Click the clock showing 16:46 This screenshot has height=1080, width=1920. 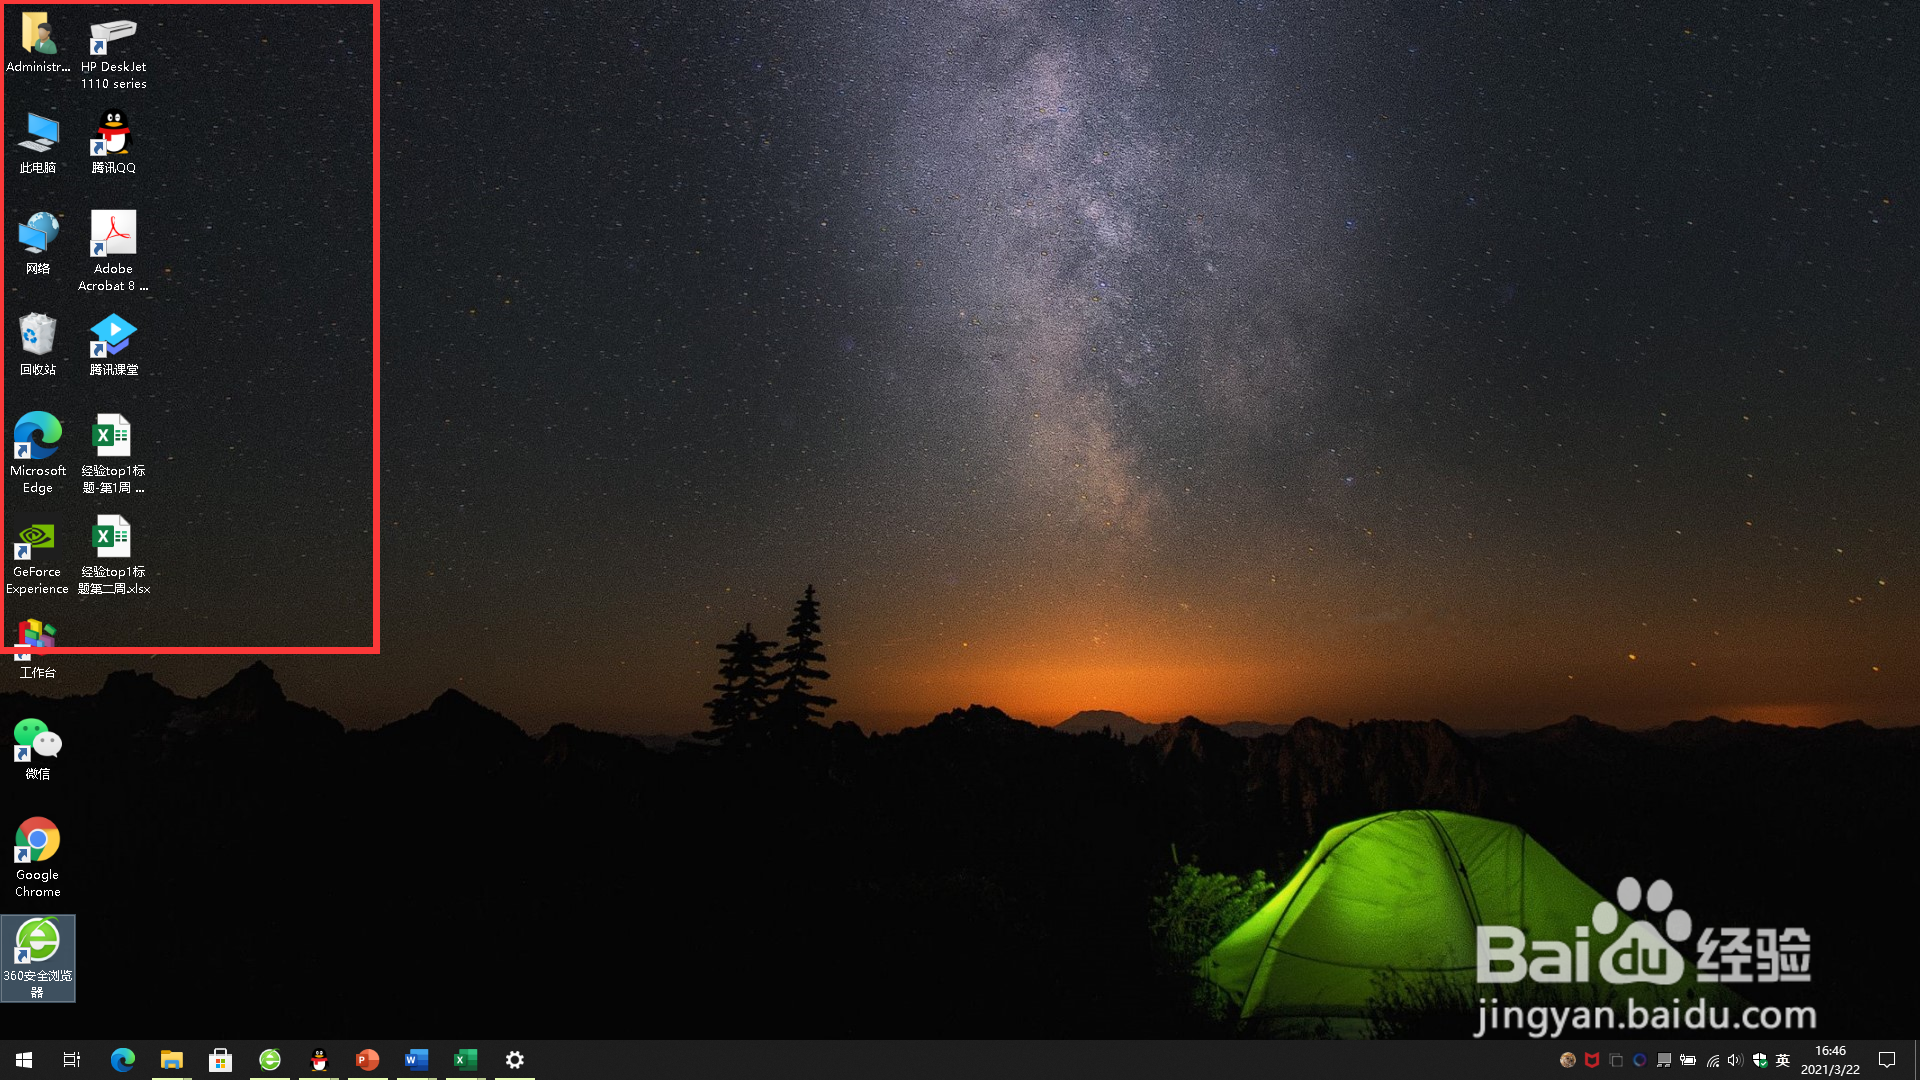click(1830, 1059)
